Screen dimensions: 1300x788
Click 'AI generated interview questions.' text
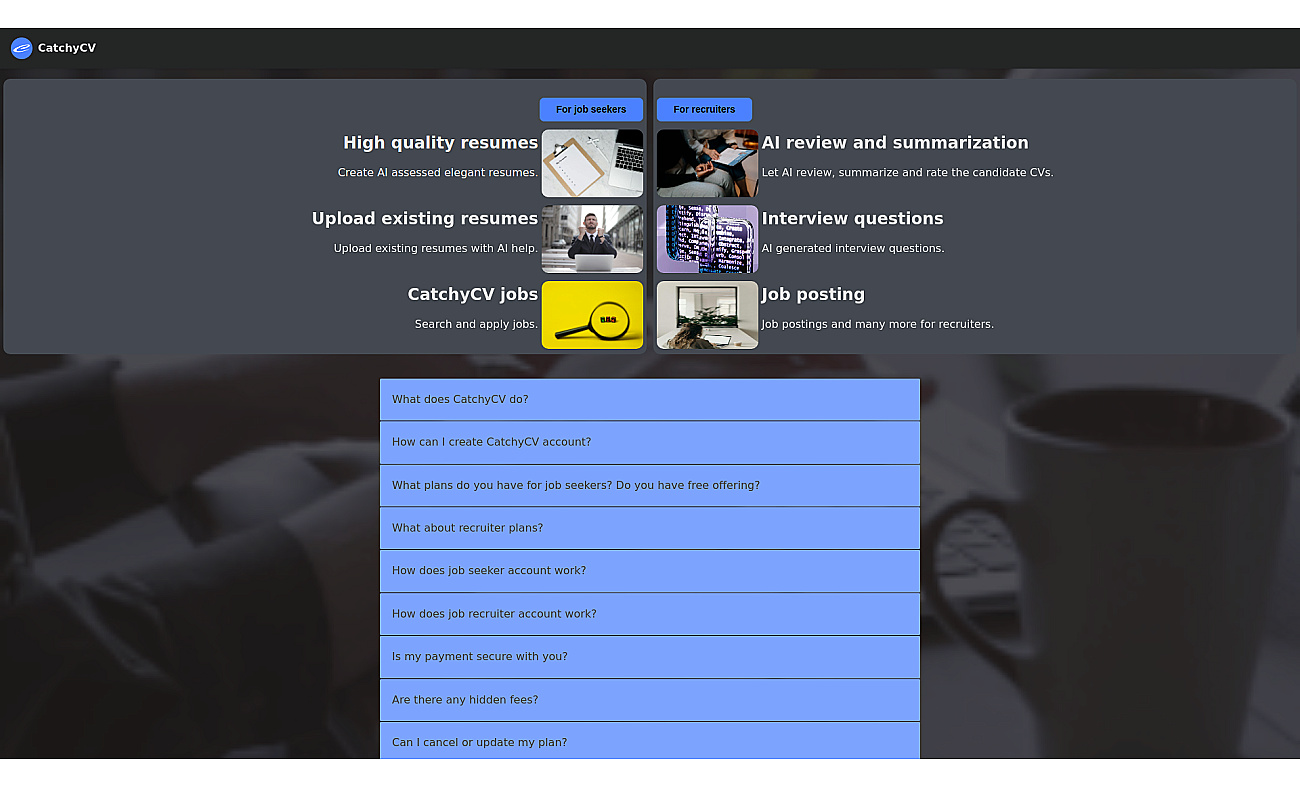click(853, 249)
